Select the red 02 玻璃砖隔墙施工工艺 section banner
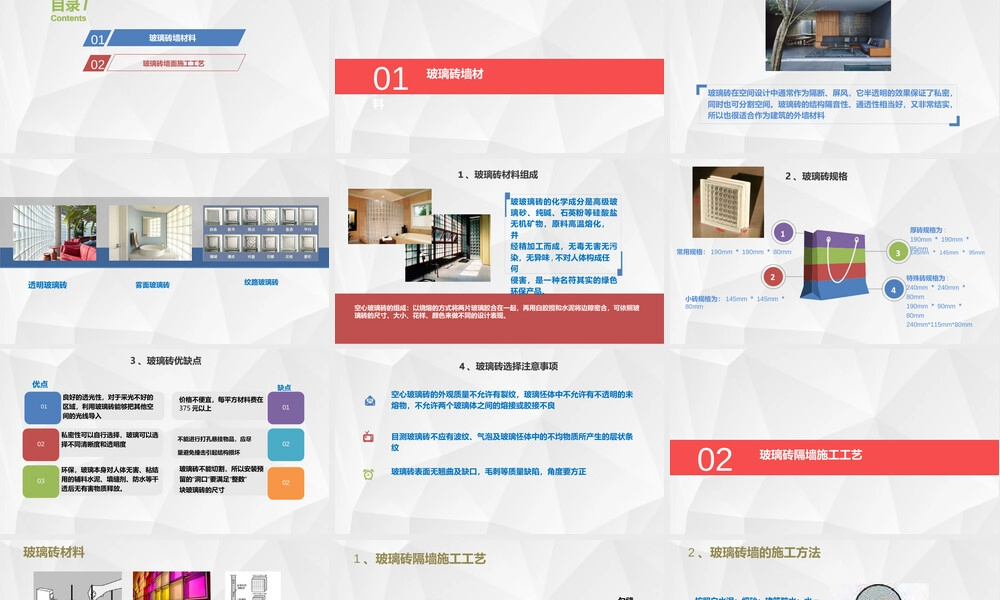Viewport: 1000px width, 600px height. coord(834,457)
